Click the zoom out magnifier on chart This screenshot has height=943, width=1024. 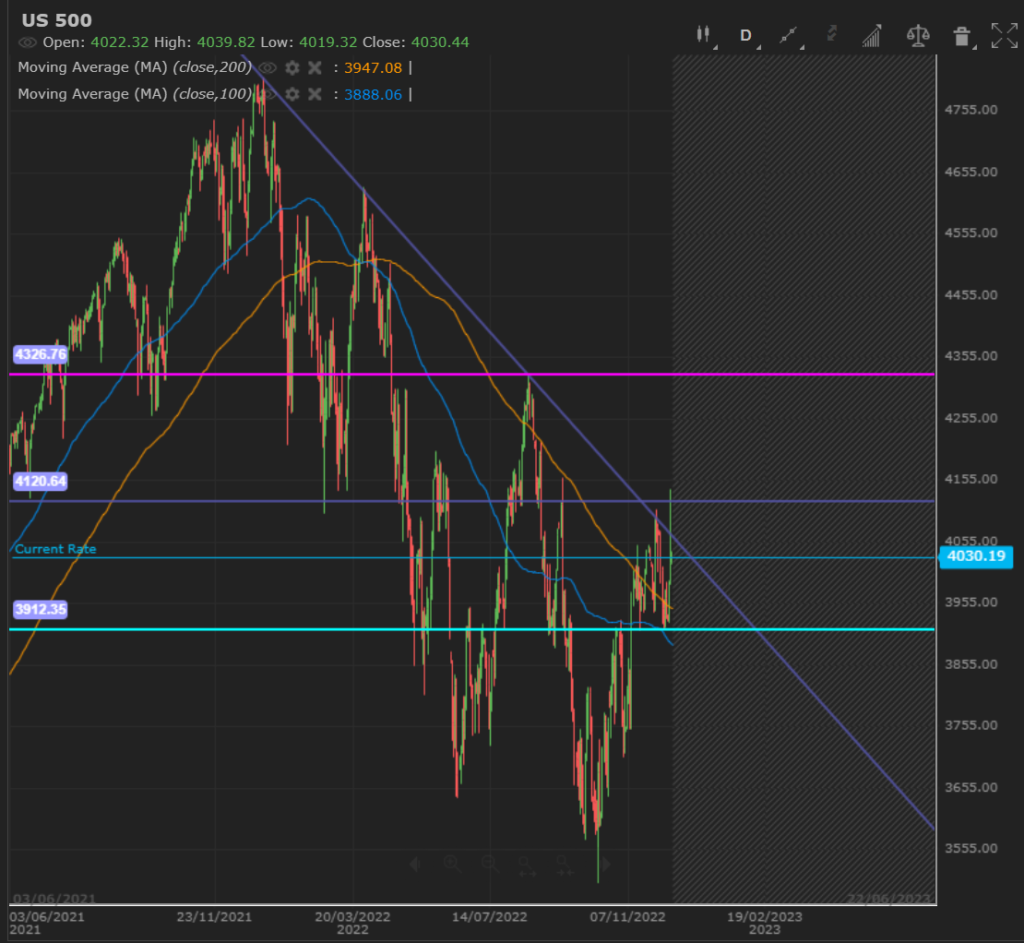[489, 863]
